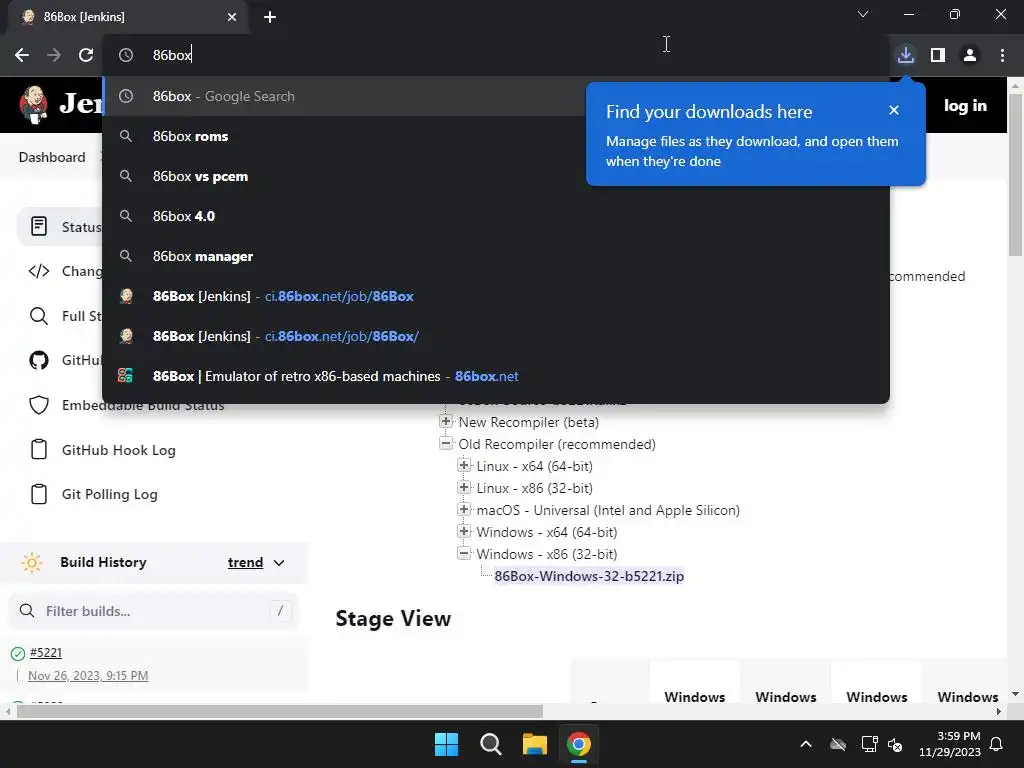This screenshot has height=768, width=1024.
Task: Expand Linux - x64 (64-bit) node
Action: coord(464,466)
